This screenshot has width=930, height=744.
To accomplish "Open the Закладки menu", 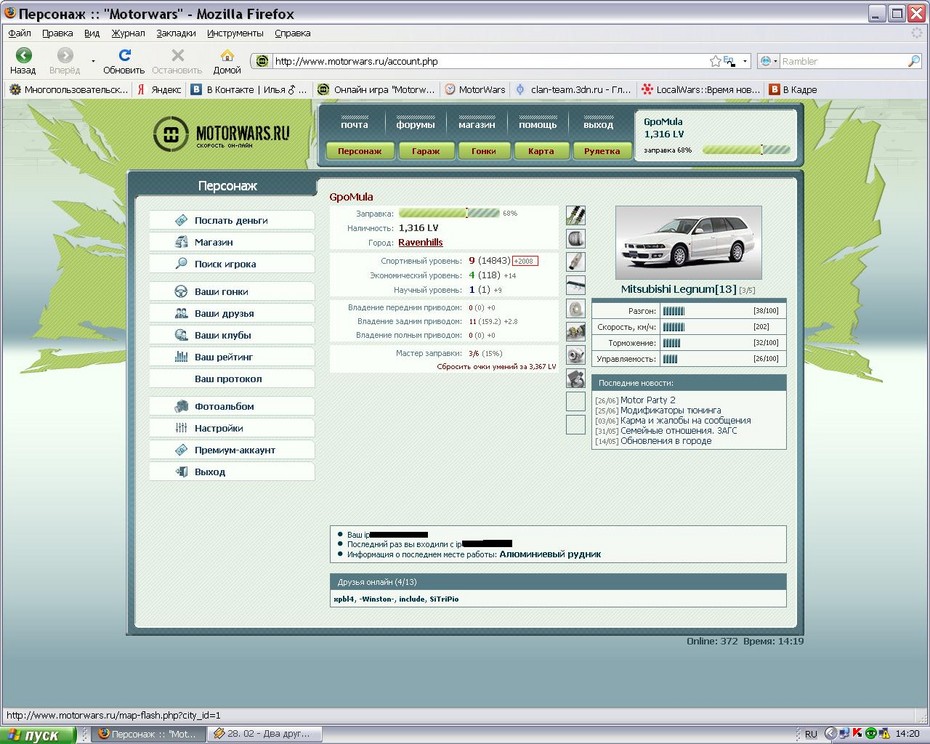I will click(x=176, y=33).
